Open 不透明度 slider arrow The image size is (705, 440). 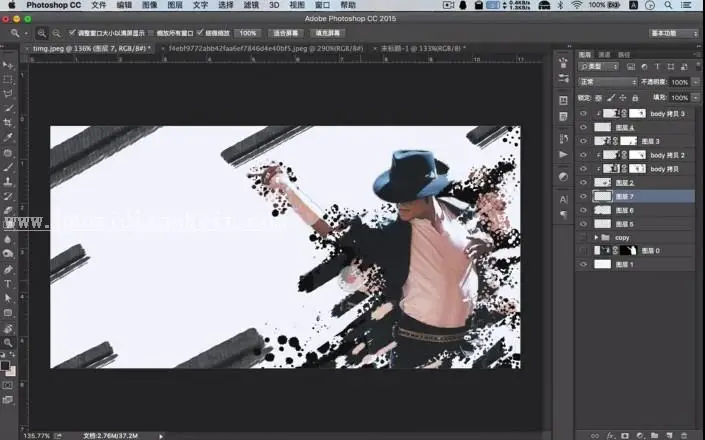[x=696, y=82]
